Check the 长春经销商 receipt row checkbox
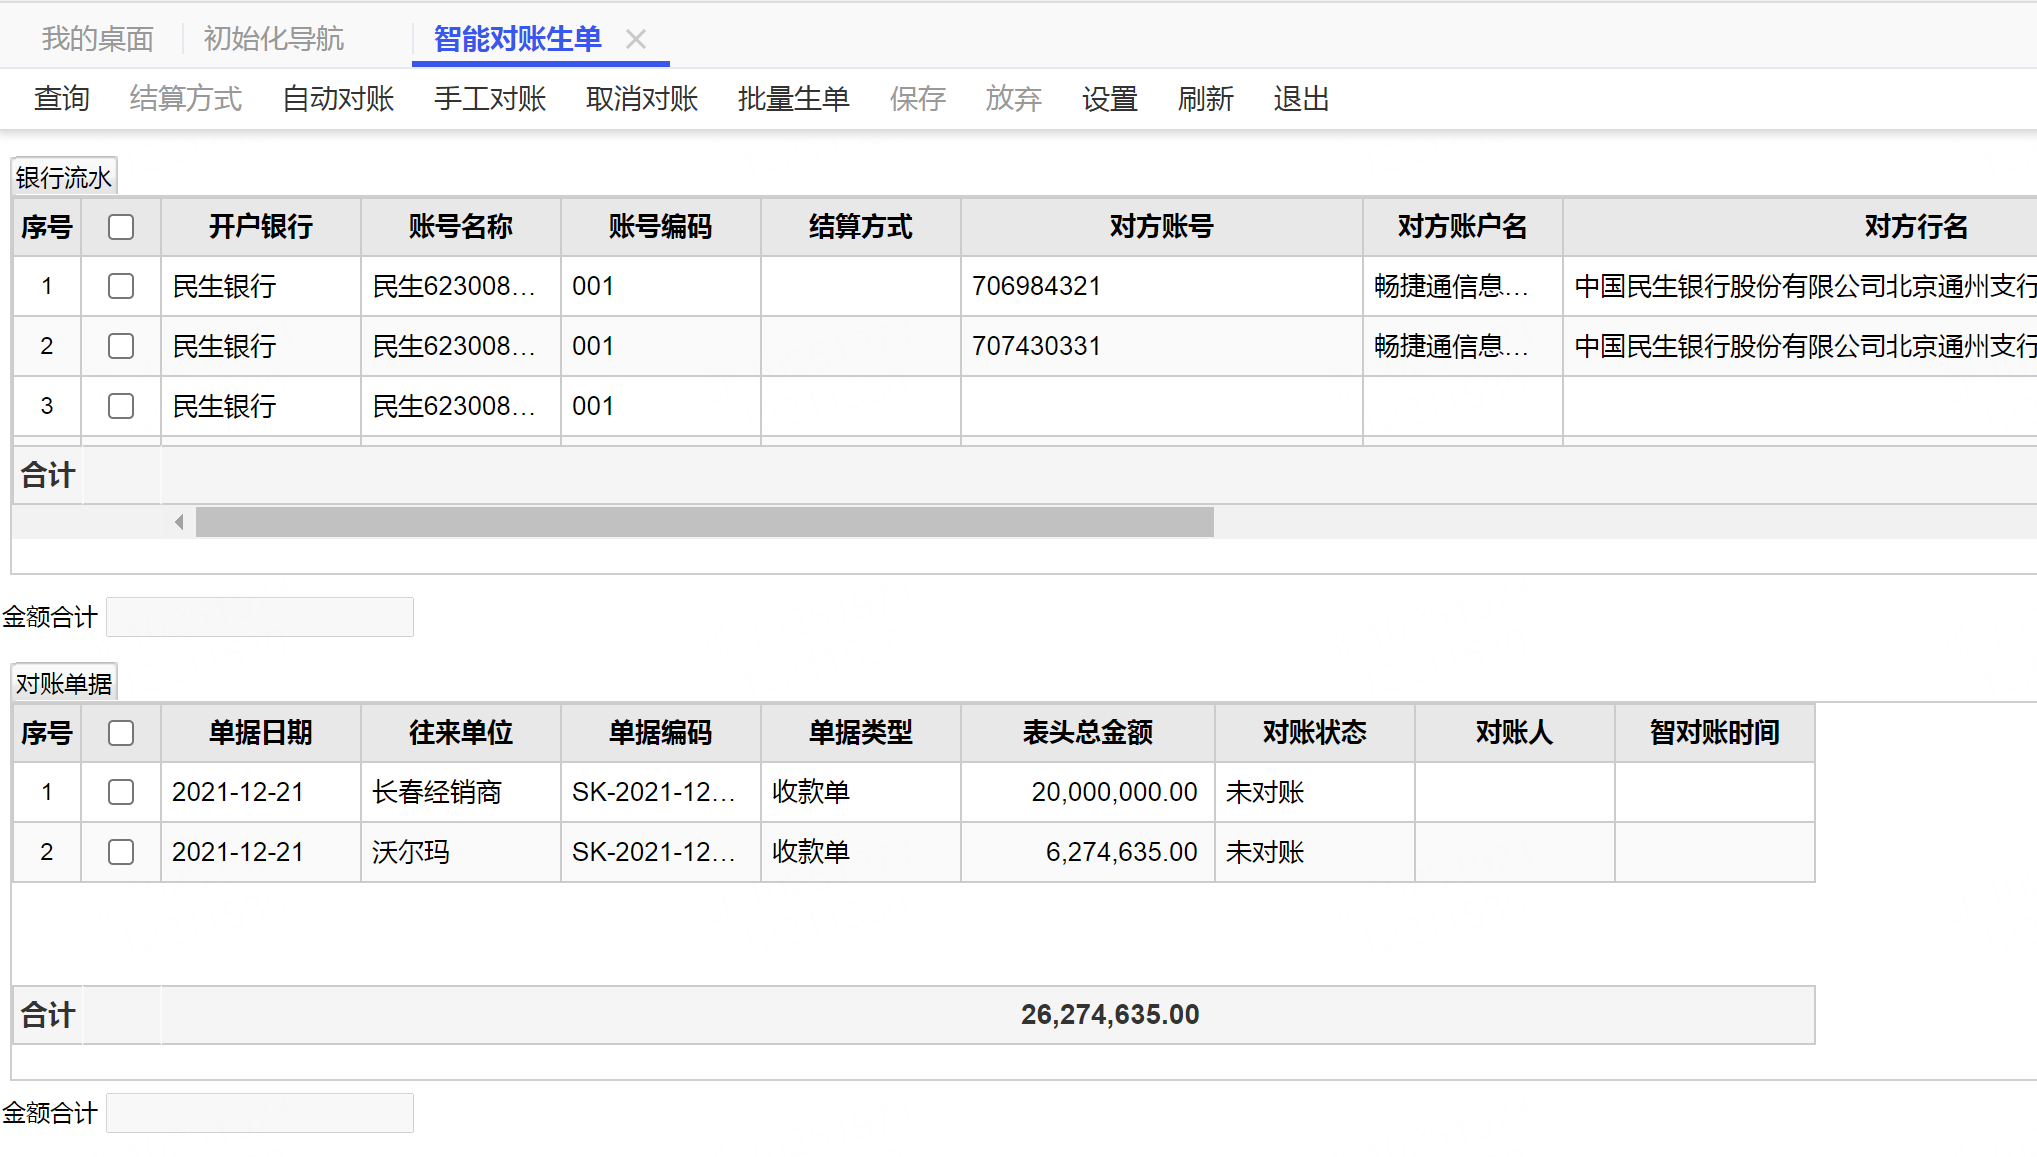 (x=121, y=792)
